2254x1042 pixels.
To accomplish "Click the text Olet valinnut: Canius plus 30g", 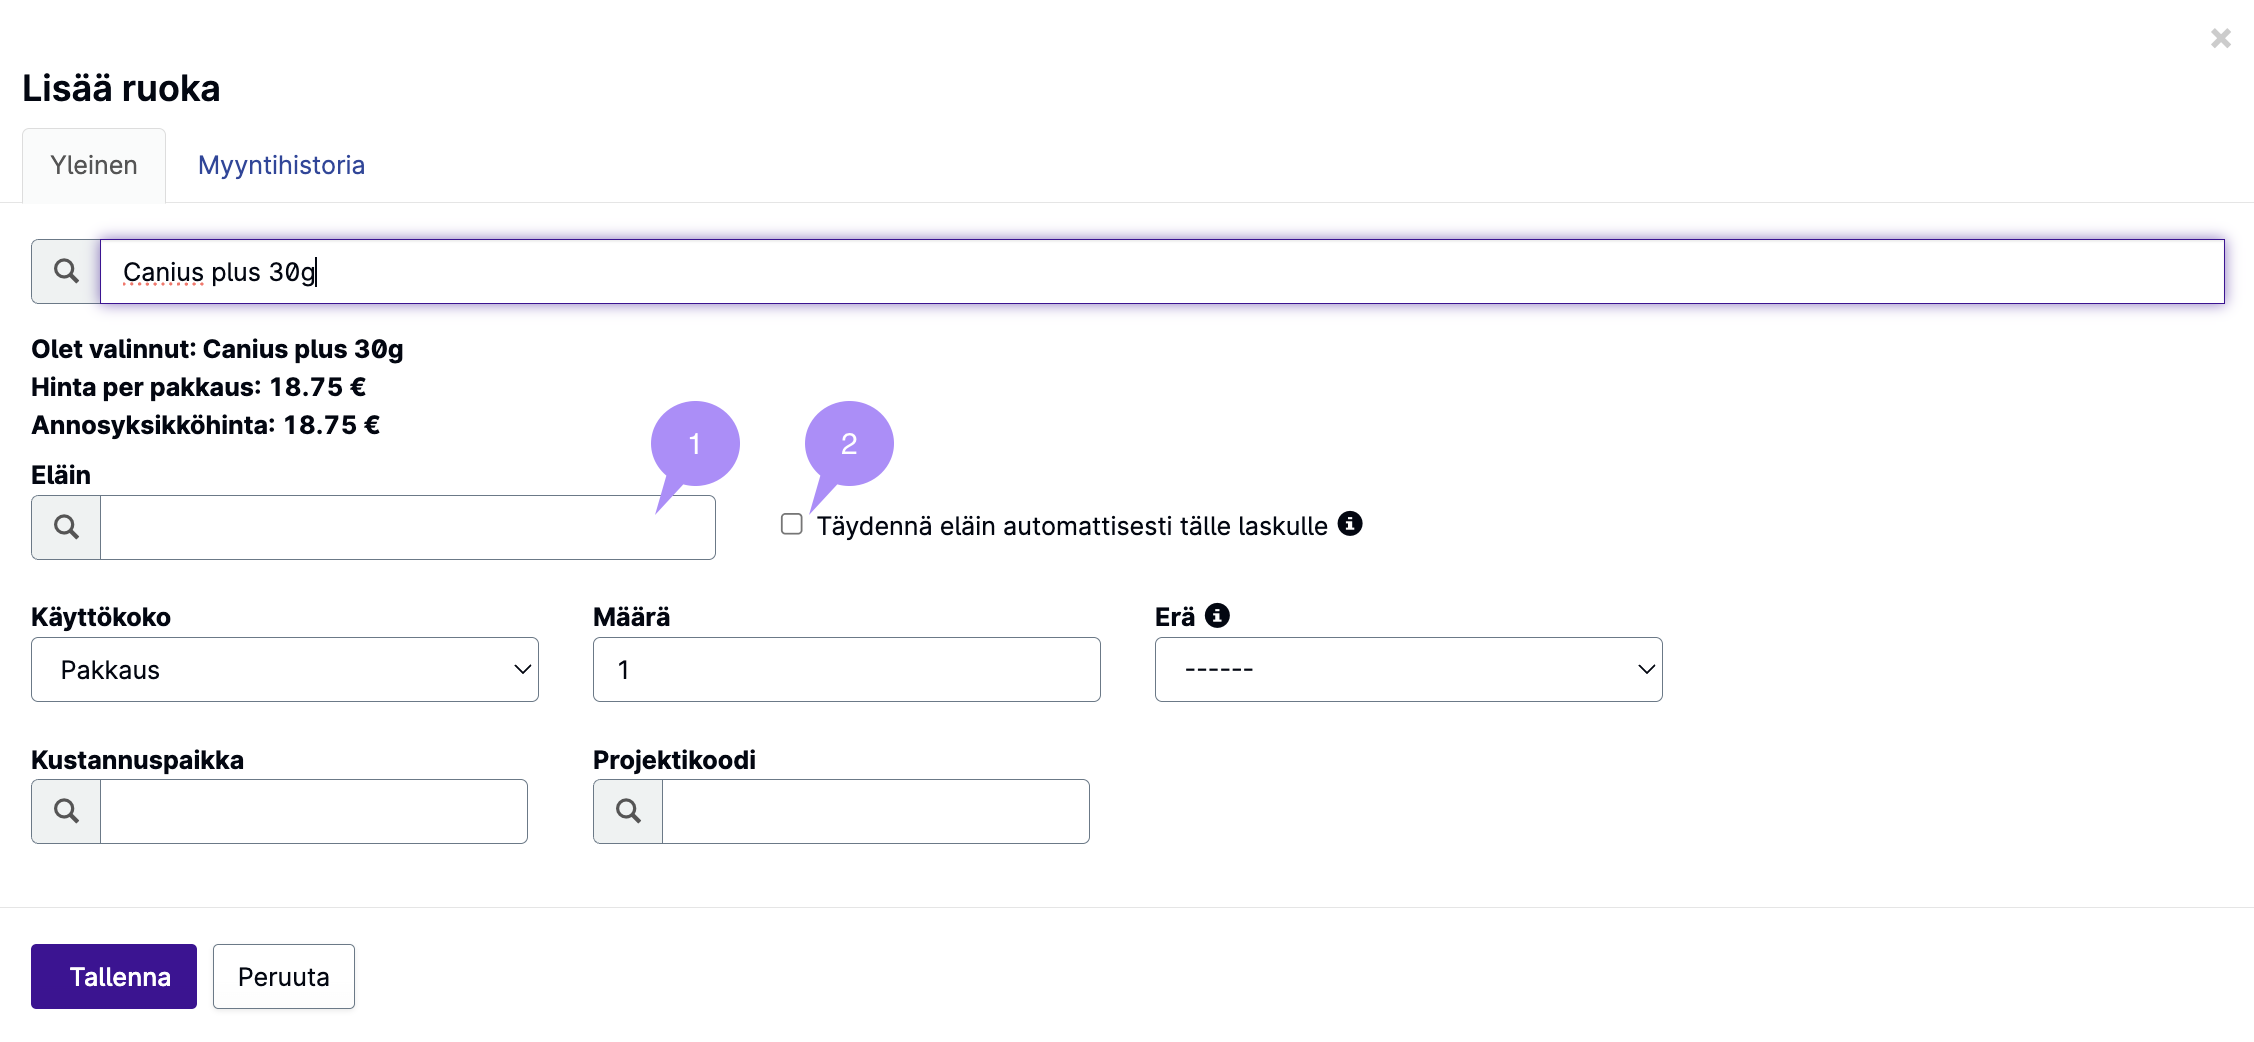I will click(x=217, y=349).
